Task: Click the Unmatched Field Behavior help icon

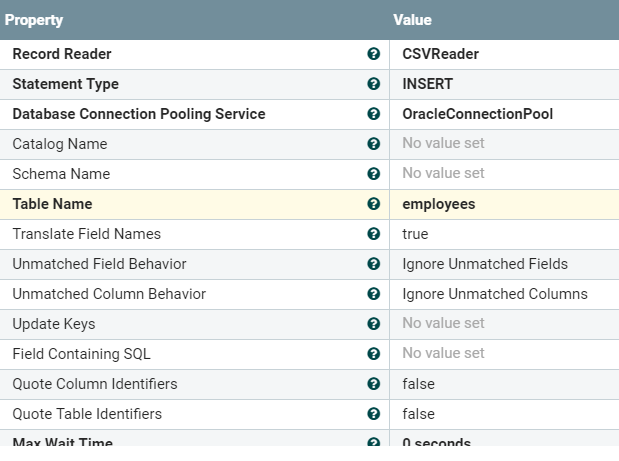Action: (374, 264)
